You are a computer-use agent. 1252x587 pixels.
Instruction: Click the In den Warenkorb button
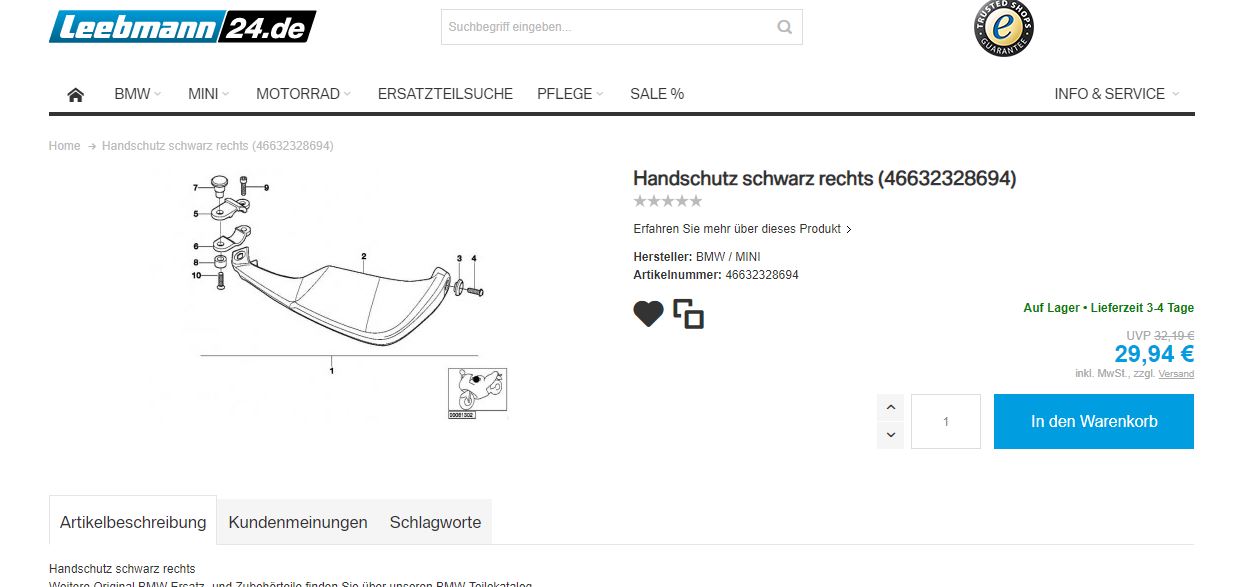[1094, 421]
